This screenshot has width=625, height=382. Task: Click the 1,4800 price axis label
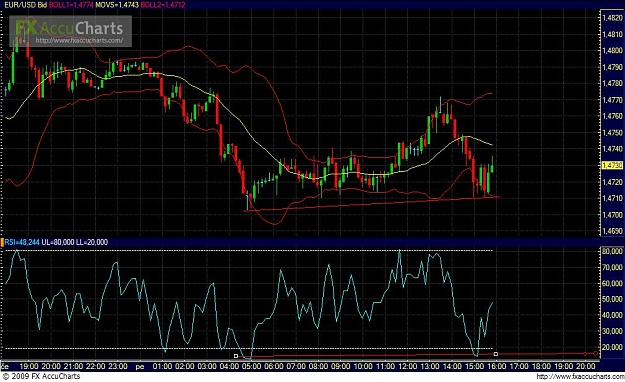tap(612, 51)
